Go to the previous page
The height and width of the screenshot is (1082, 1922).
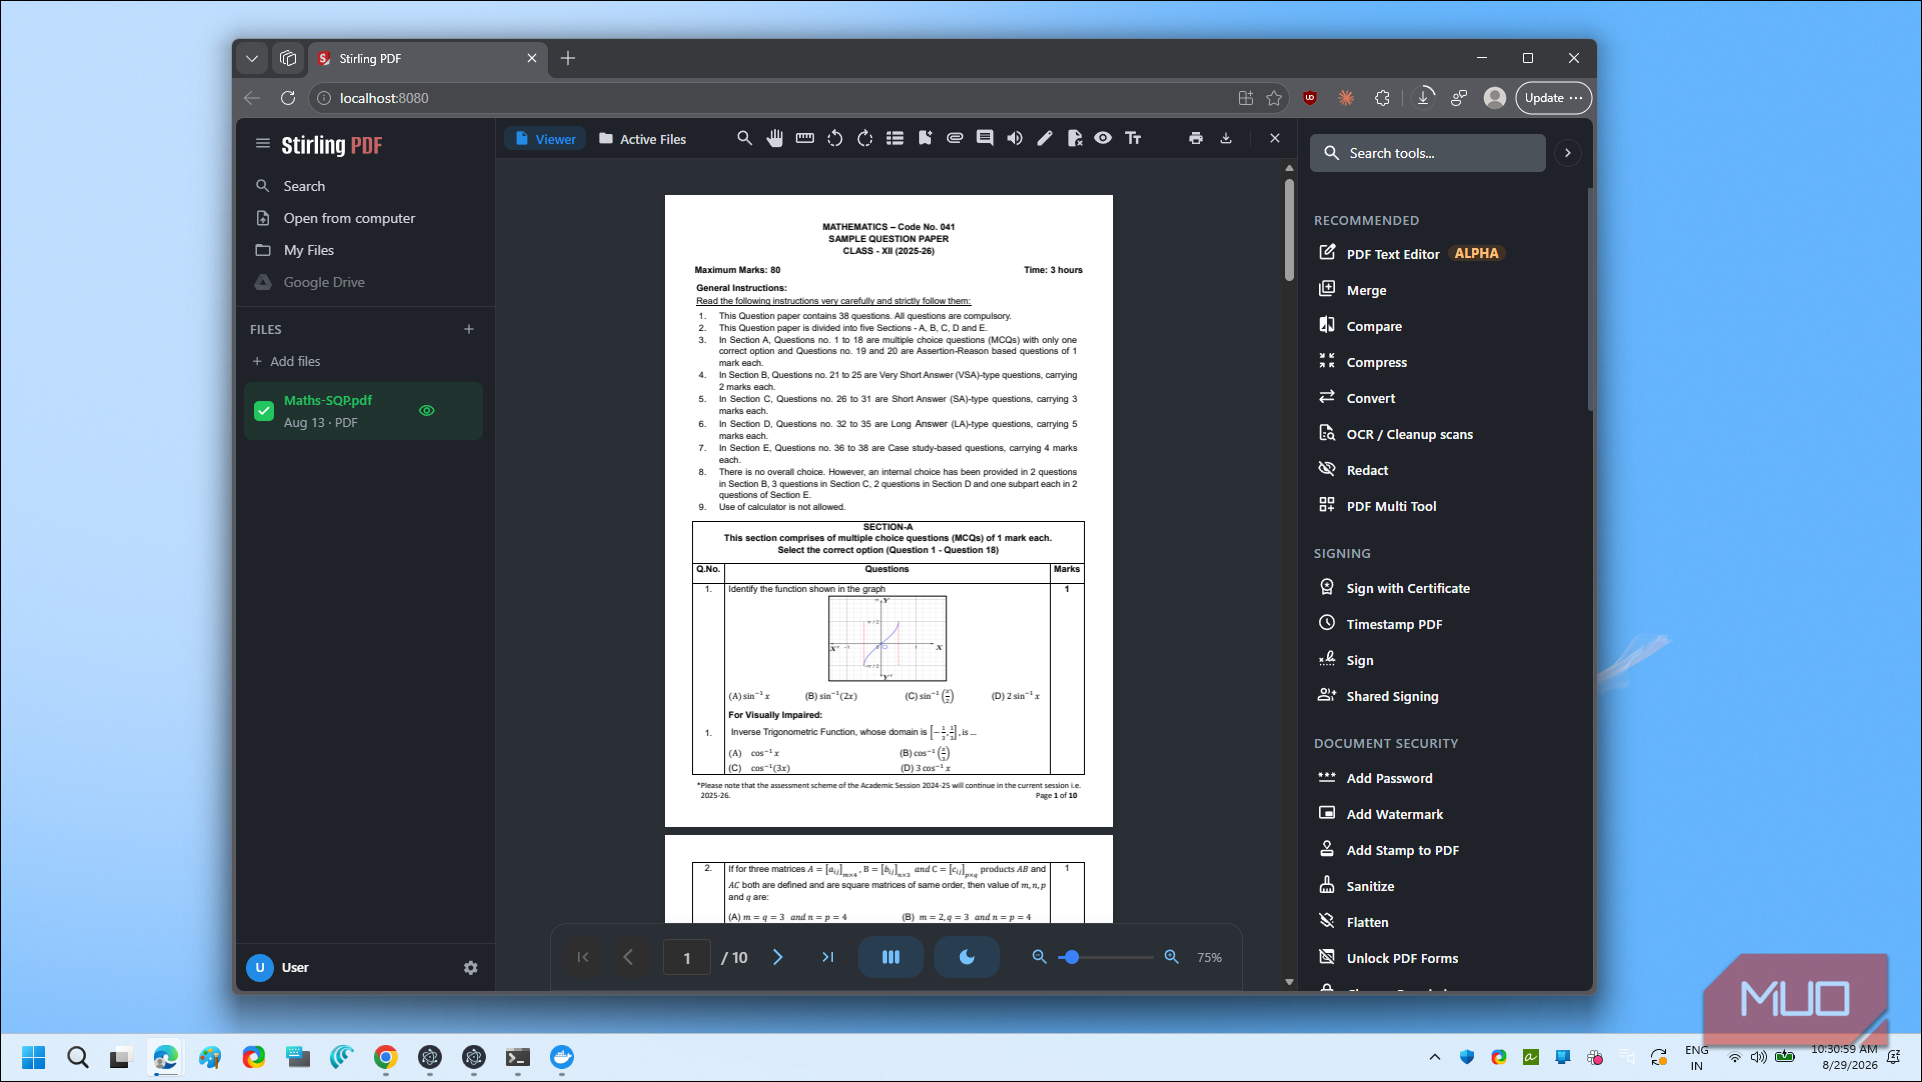[x=628, y=957]
